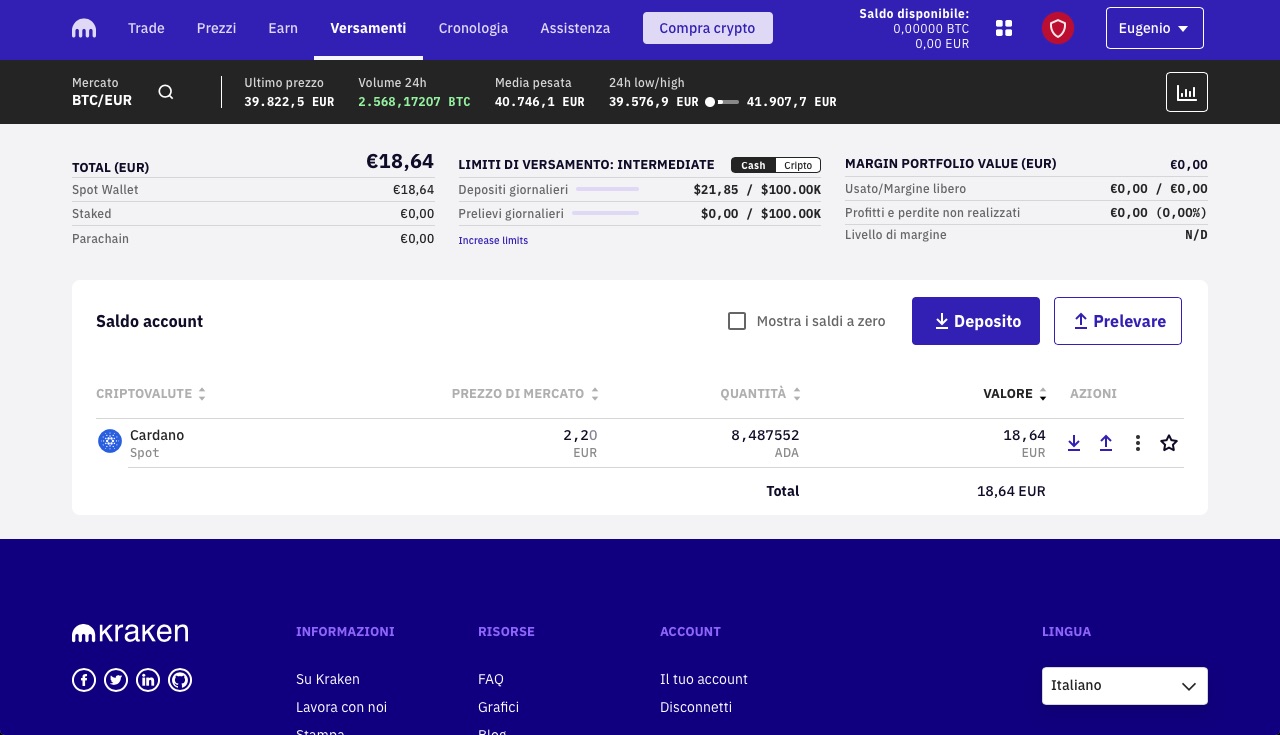The image size is (1280, 735).
Task: Open Il tuo account footer link
Action: (x=704, y=679)
